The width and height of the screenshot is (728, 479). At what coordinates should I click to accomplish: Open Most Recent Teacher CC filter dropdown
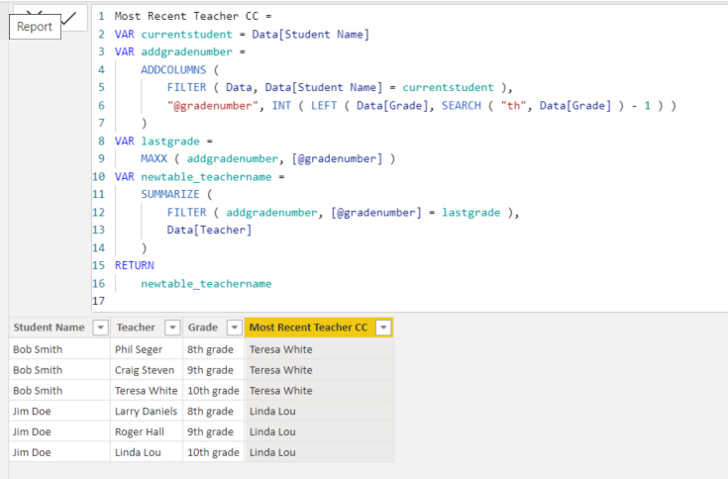point(384,328)
